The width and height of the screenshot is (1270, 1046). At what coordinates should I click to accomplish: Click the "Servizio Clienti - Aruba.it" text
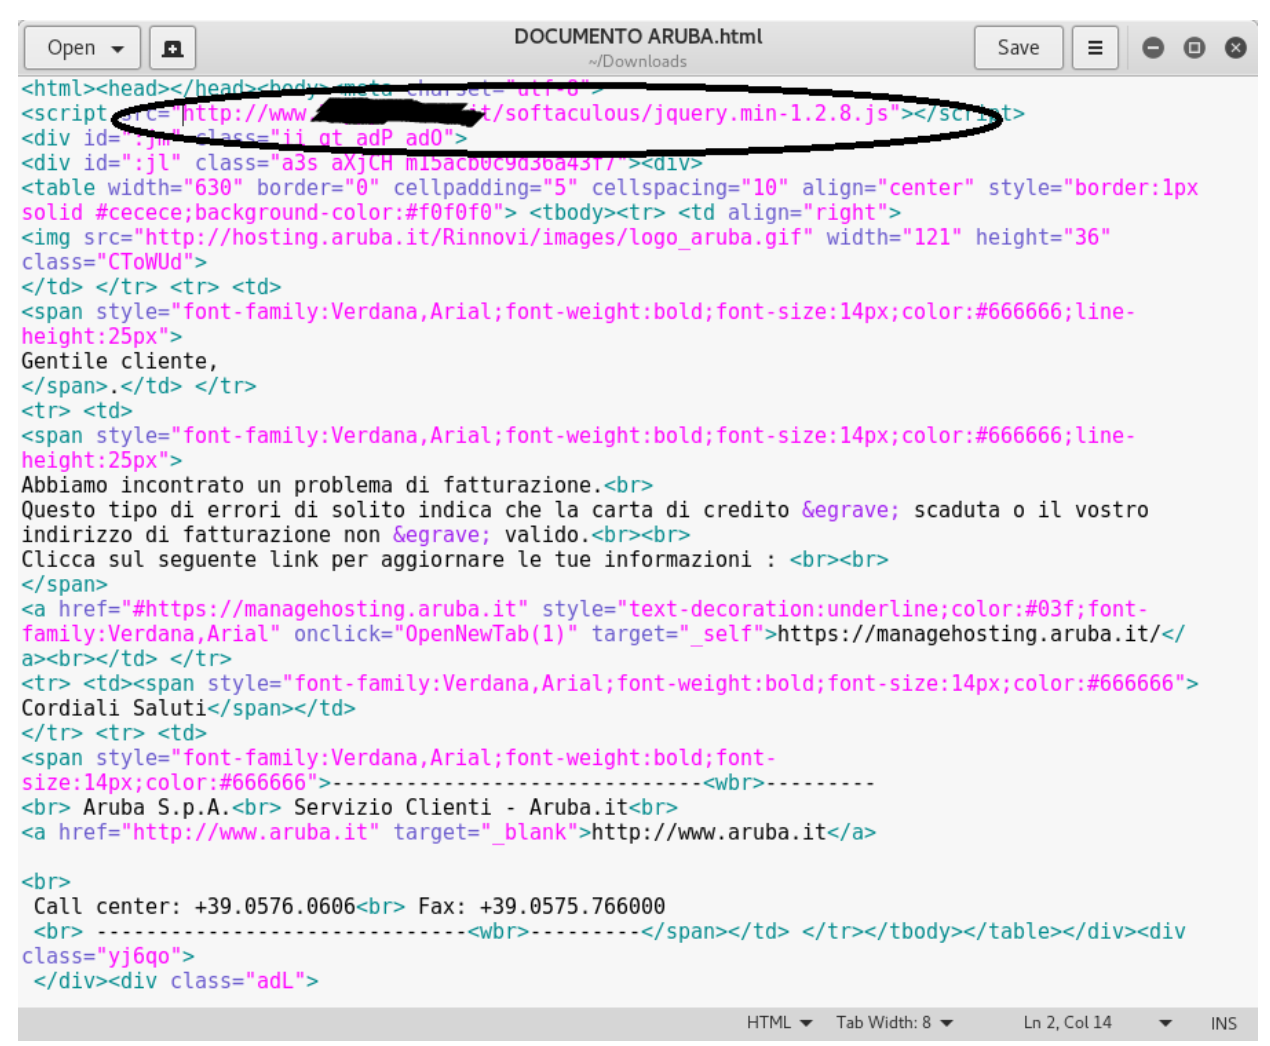(461, 807)
